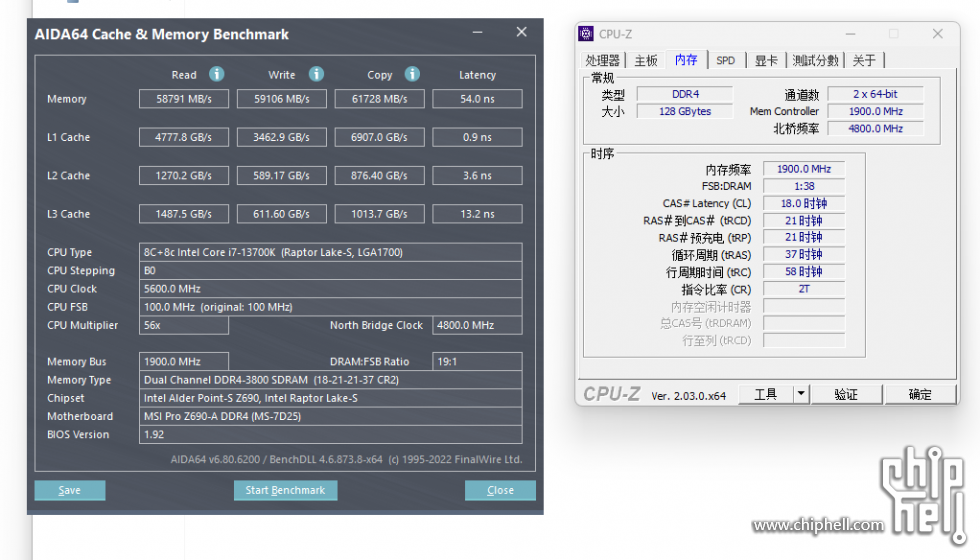
Task: Open the 显卡 tab in CPU-Z
Action: pyautogui.click(x=766, y=61)
